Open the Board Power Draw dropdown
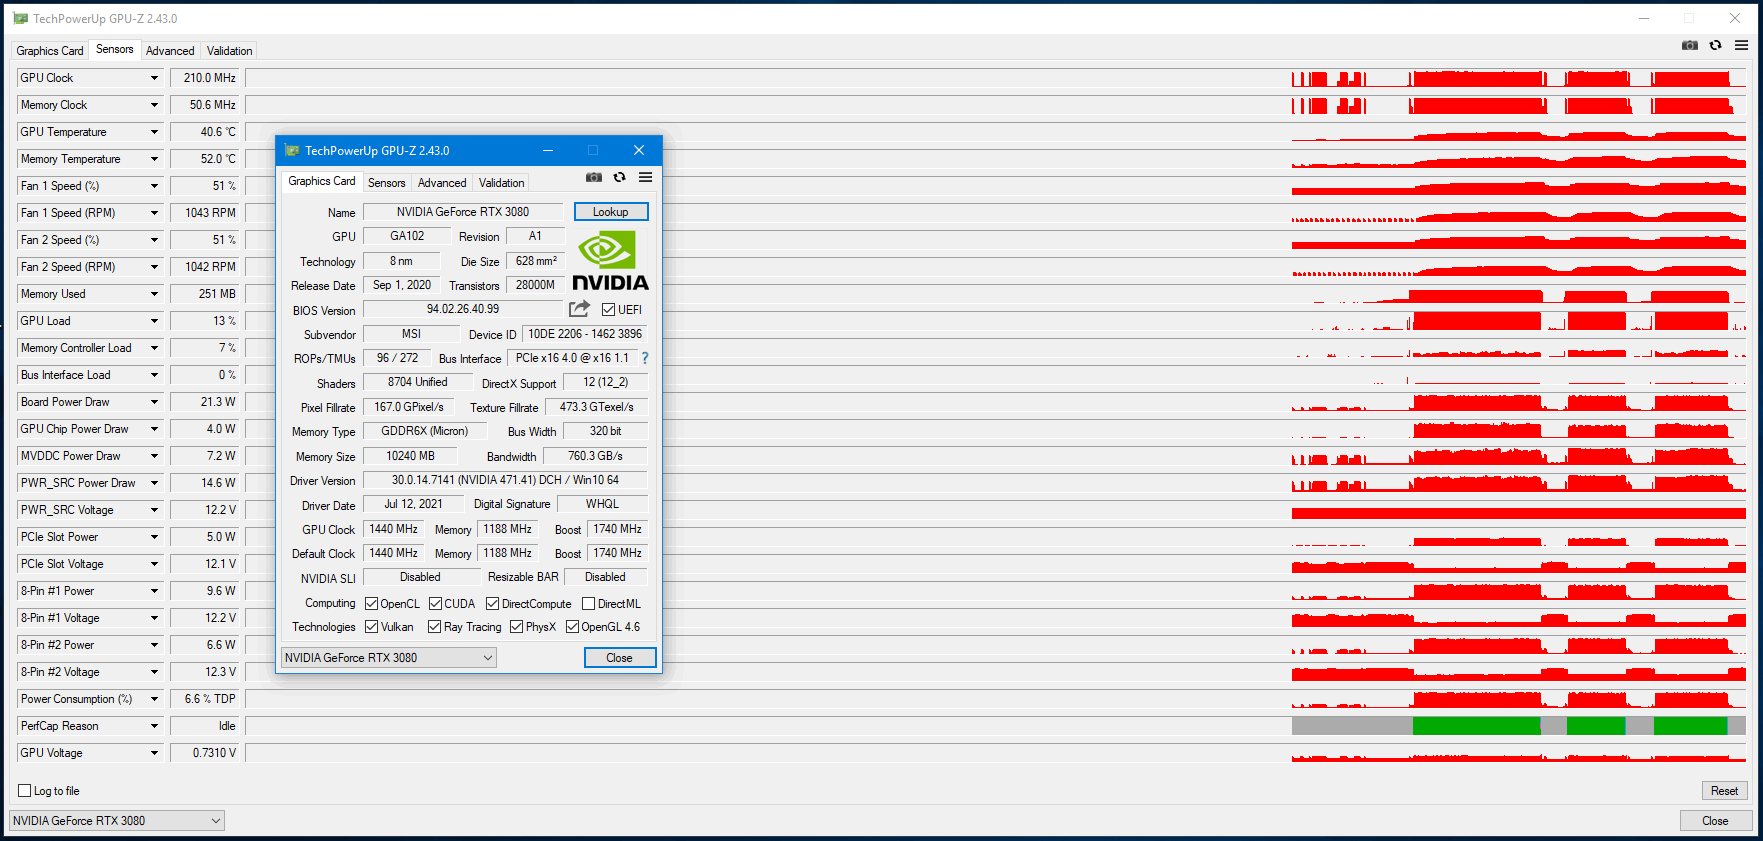1763x841 pixels. coord(154,402)
